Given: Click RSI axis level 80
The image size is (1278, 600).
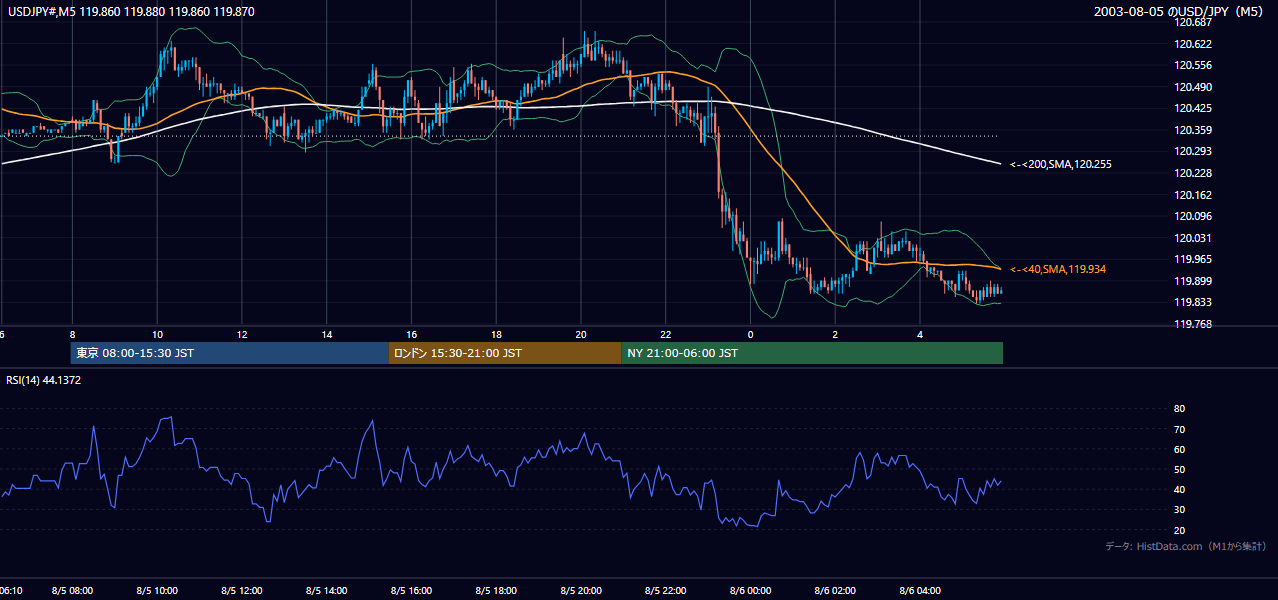Looking at the screenshot, I should point(1179,409).
